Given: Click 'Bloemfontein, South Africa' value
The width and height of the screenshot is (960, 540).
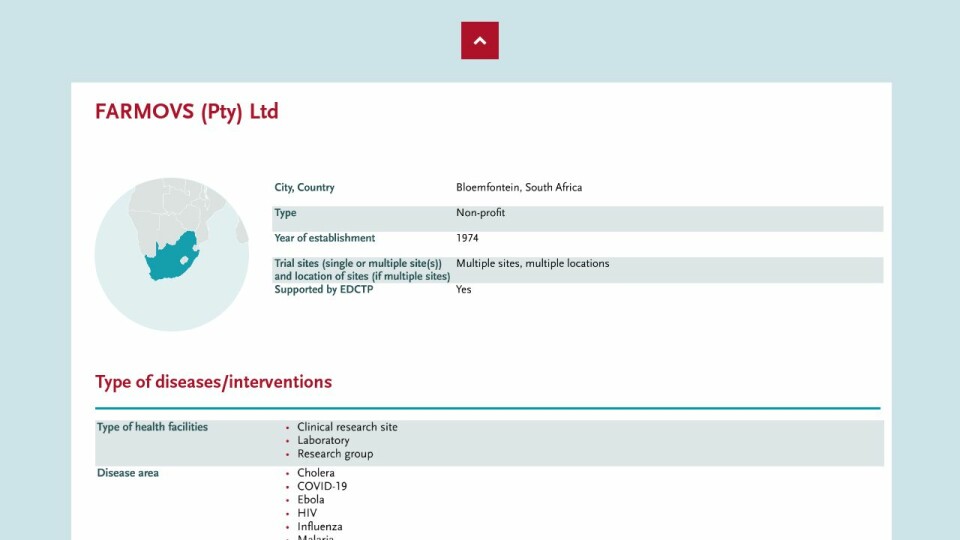Looking at the screenshot, I should point(519,187).
